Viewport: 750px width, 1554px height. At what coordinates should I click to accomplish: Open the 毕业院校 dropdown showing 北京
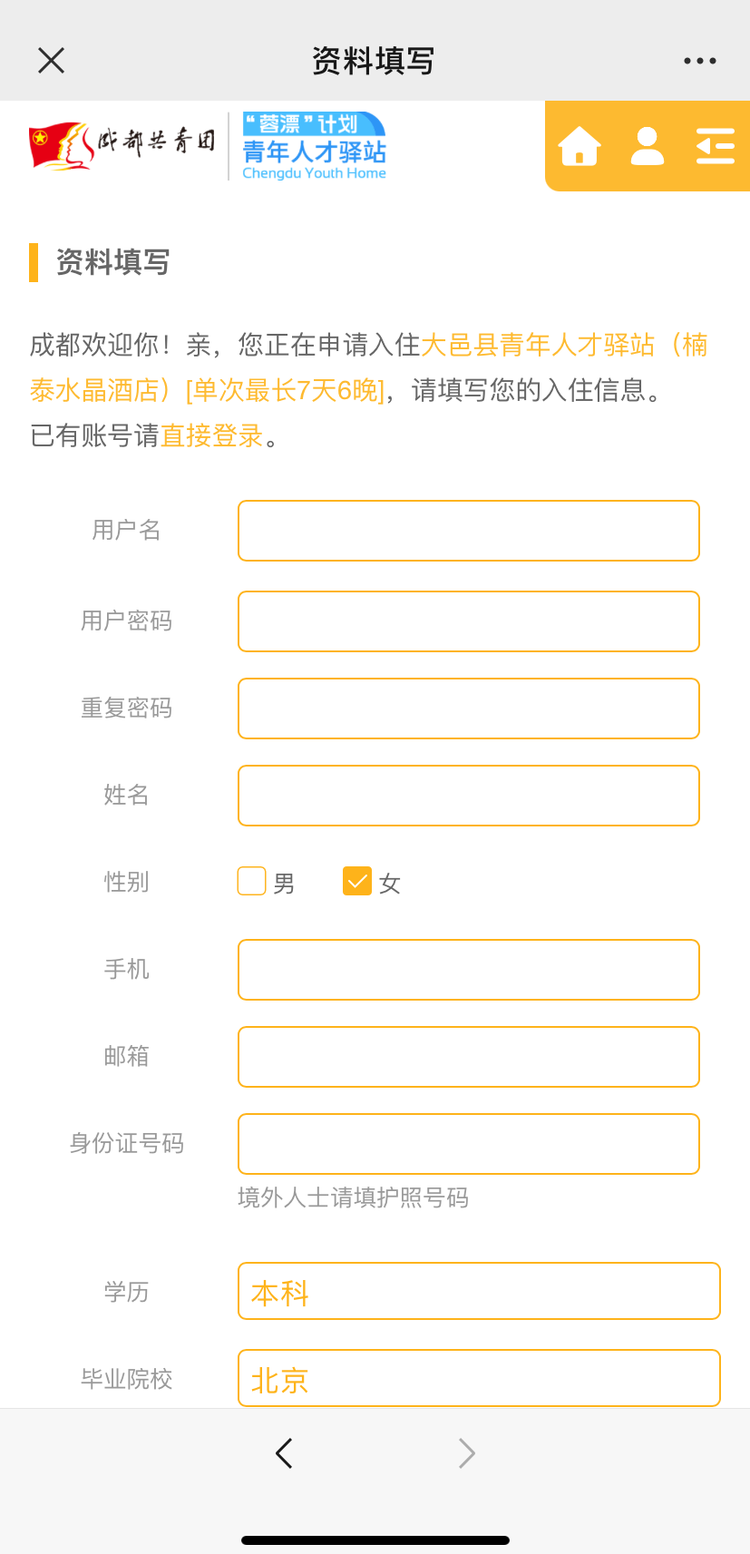click(x=479, y=1378)
